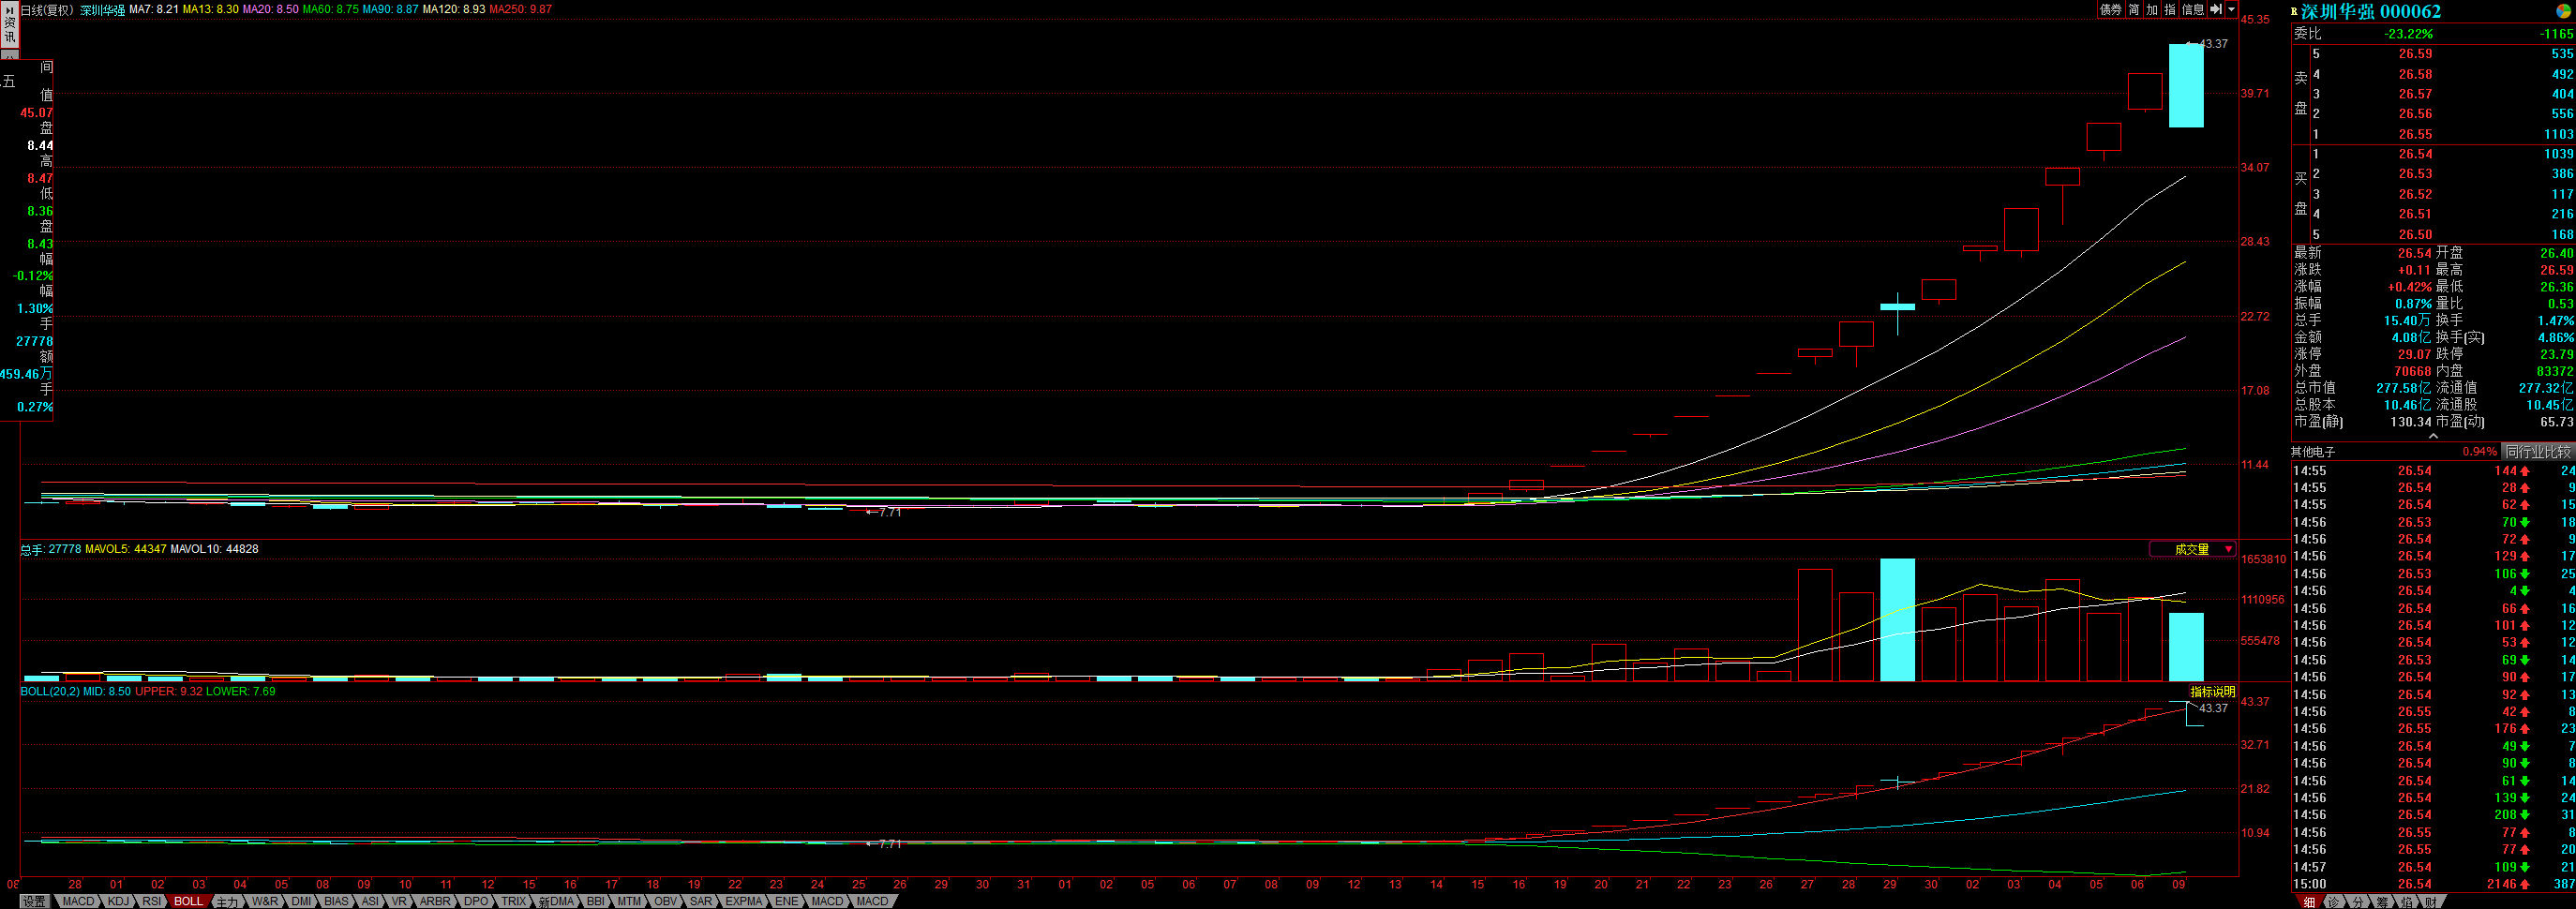Switch to the OBV indicator tab
2576x909 pixels.
(x=665, y=901)
